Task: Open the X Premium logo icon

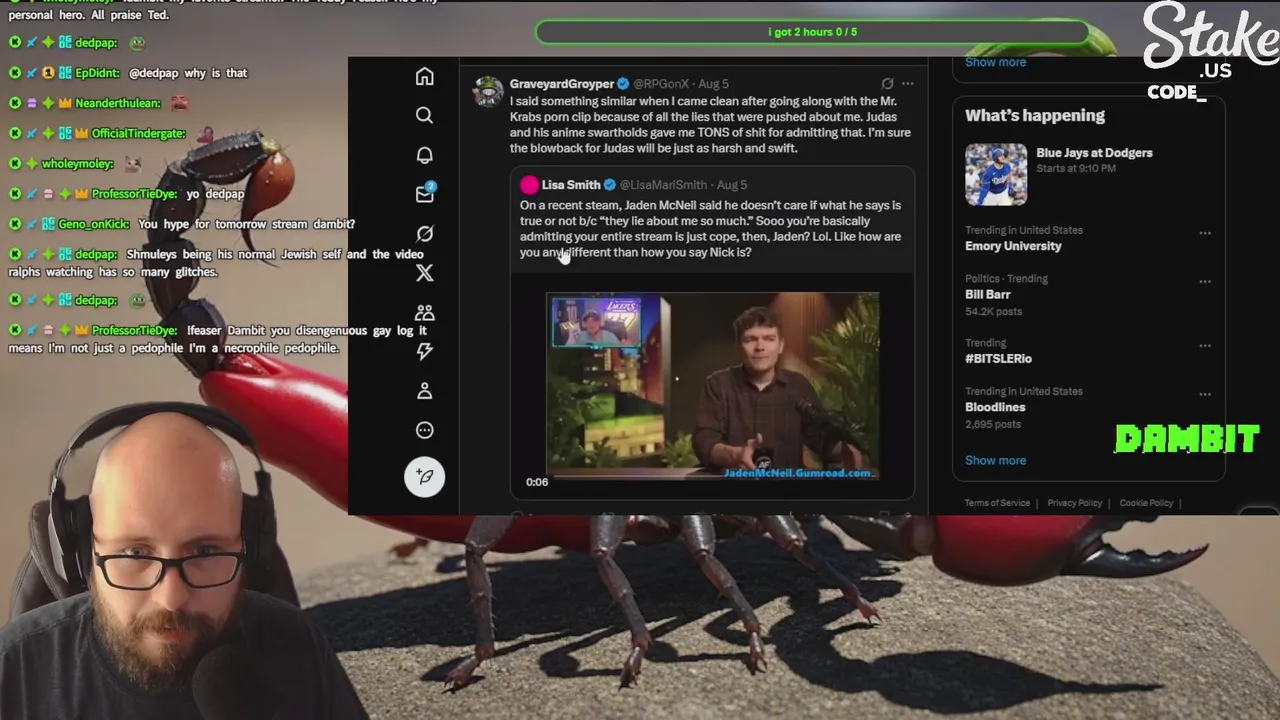Action: pos(425,273)
